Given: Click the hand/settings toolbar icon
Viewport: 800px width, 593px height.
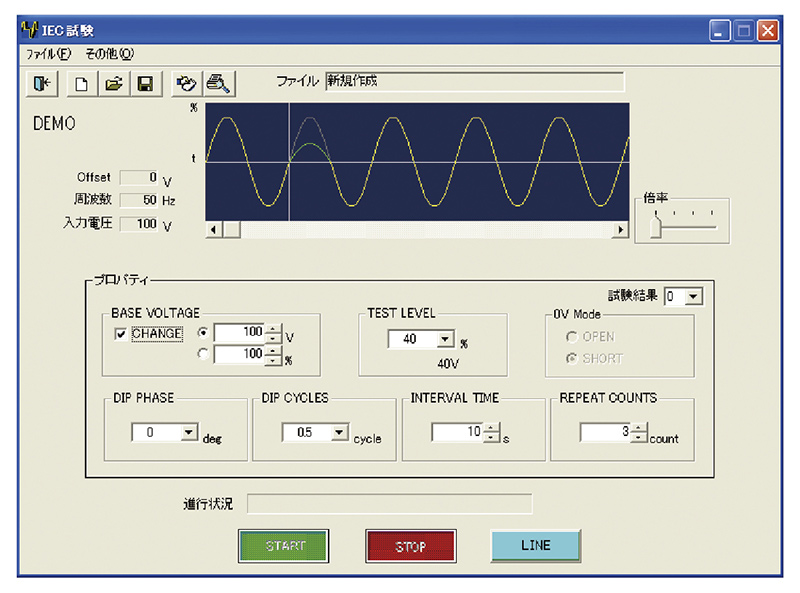Looking at the screenshot, I should (187, 84).
